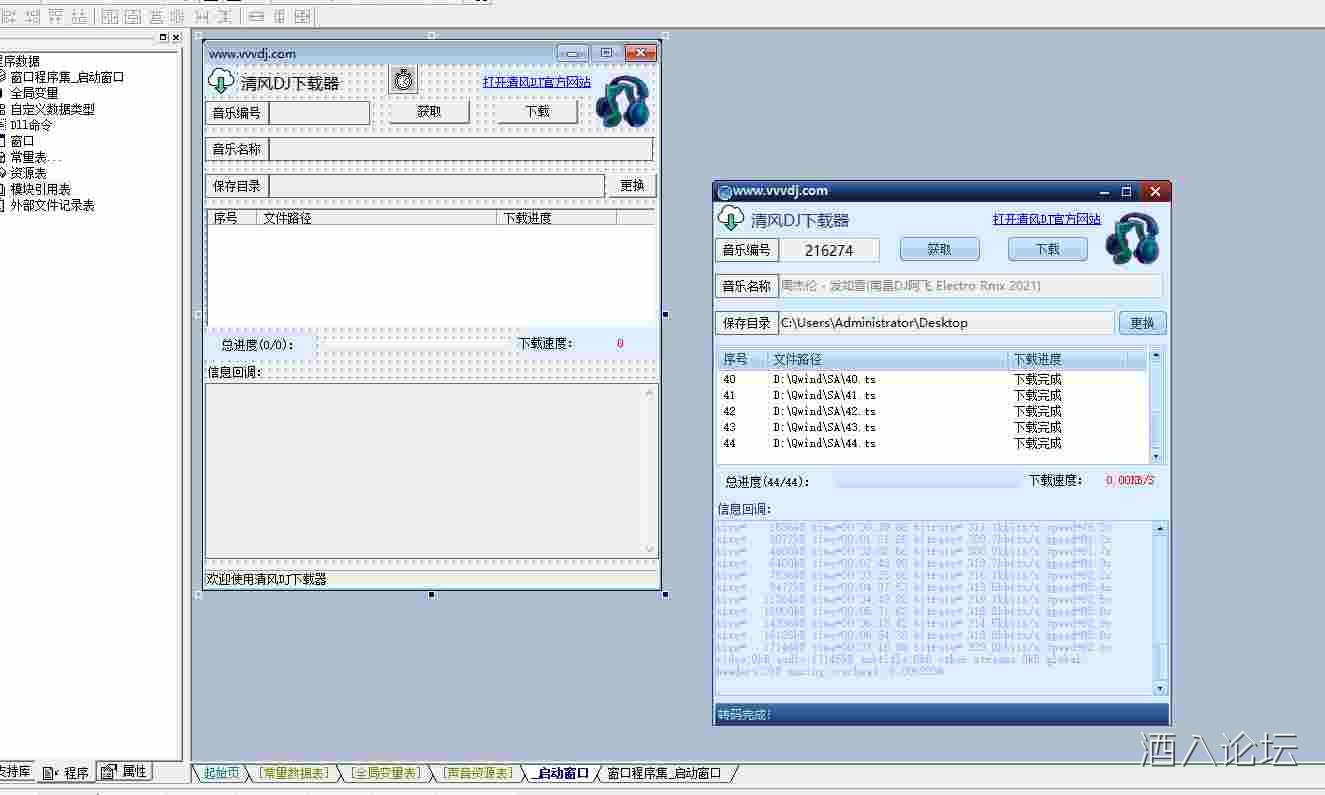Open the 窗口程序集_启动窗口 editor tab
This screenshot has height=795, width=1325.
664,773
